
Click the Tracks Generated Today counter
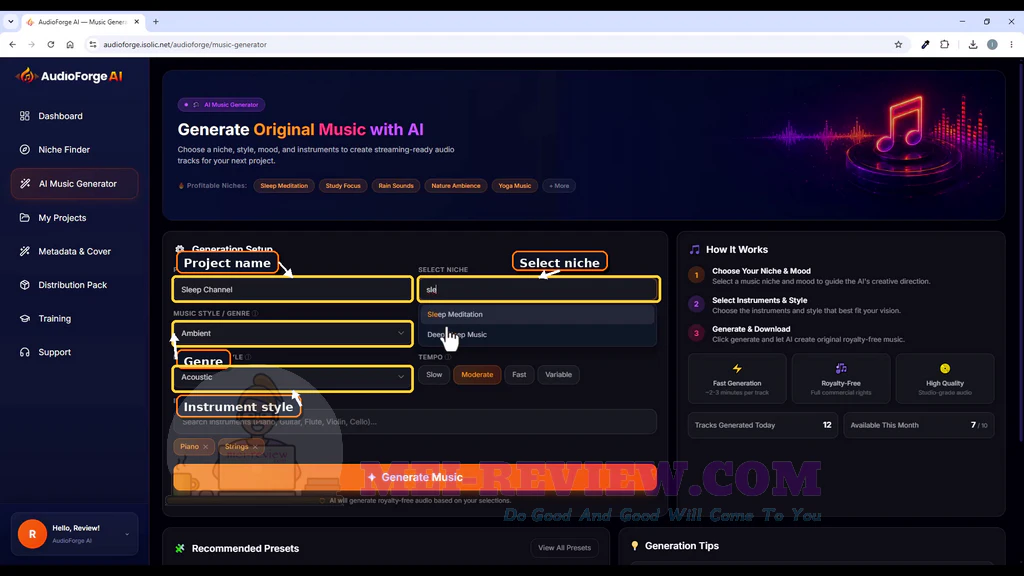(763, 425)
